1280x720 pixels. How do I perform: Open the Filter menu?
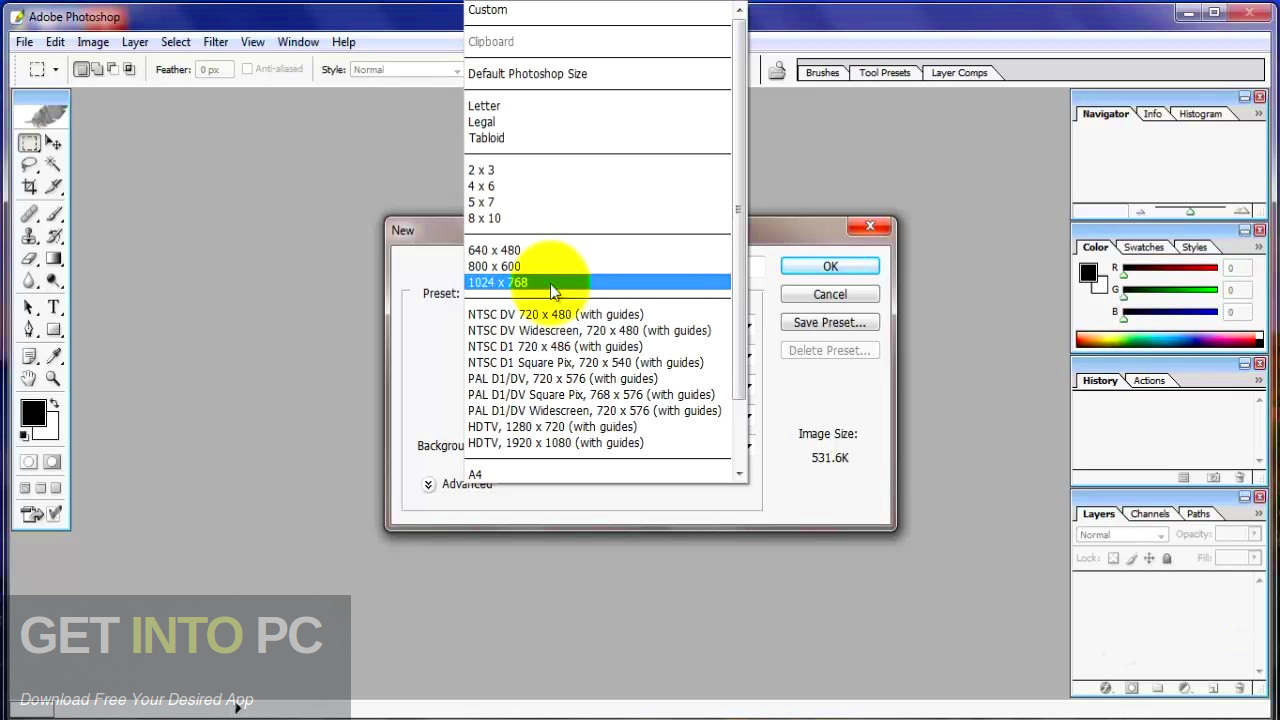216,42
